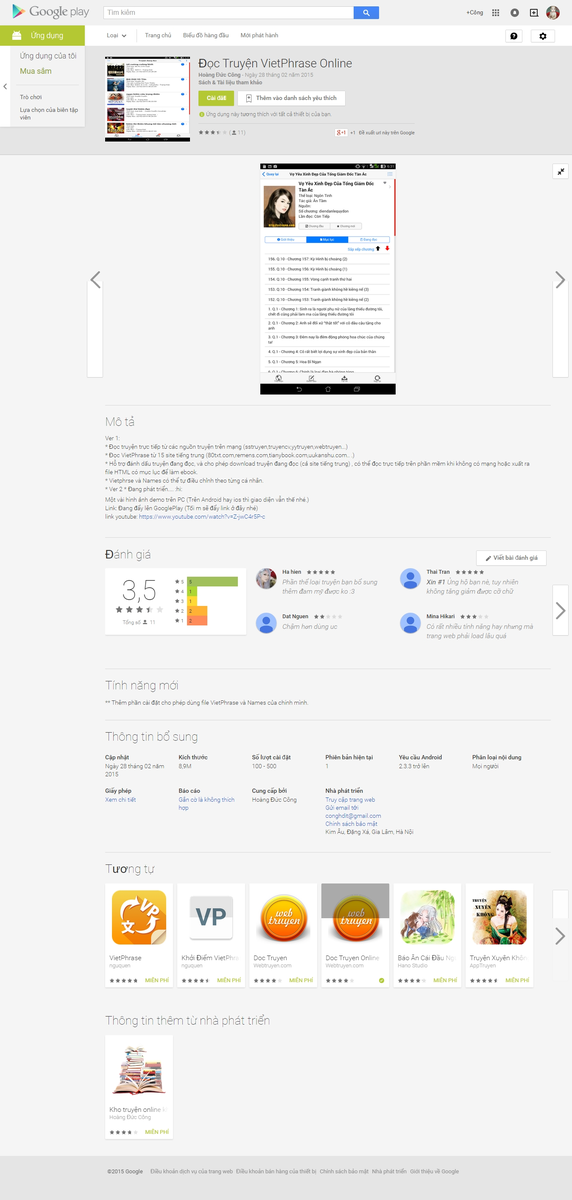Screen dimensions: 572x1200
Task: Open the settings gear icon
Action: click(x=543, y=35)
